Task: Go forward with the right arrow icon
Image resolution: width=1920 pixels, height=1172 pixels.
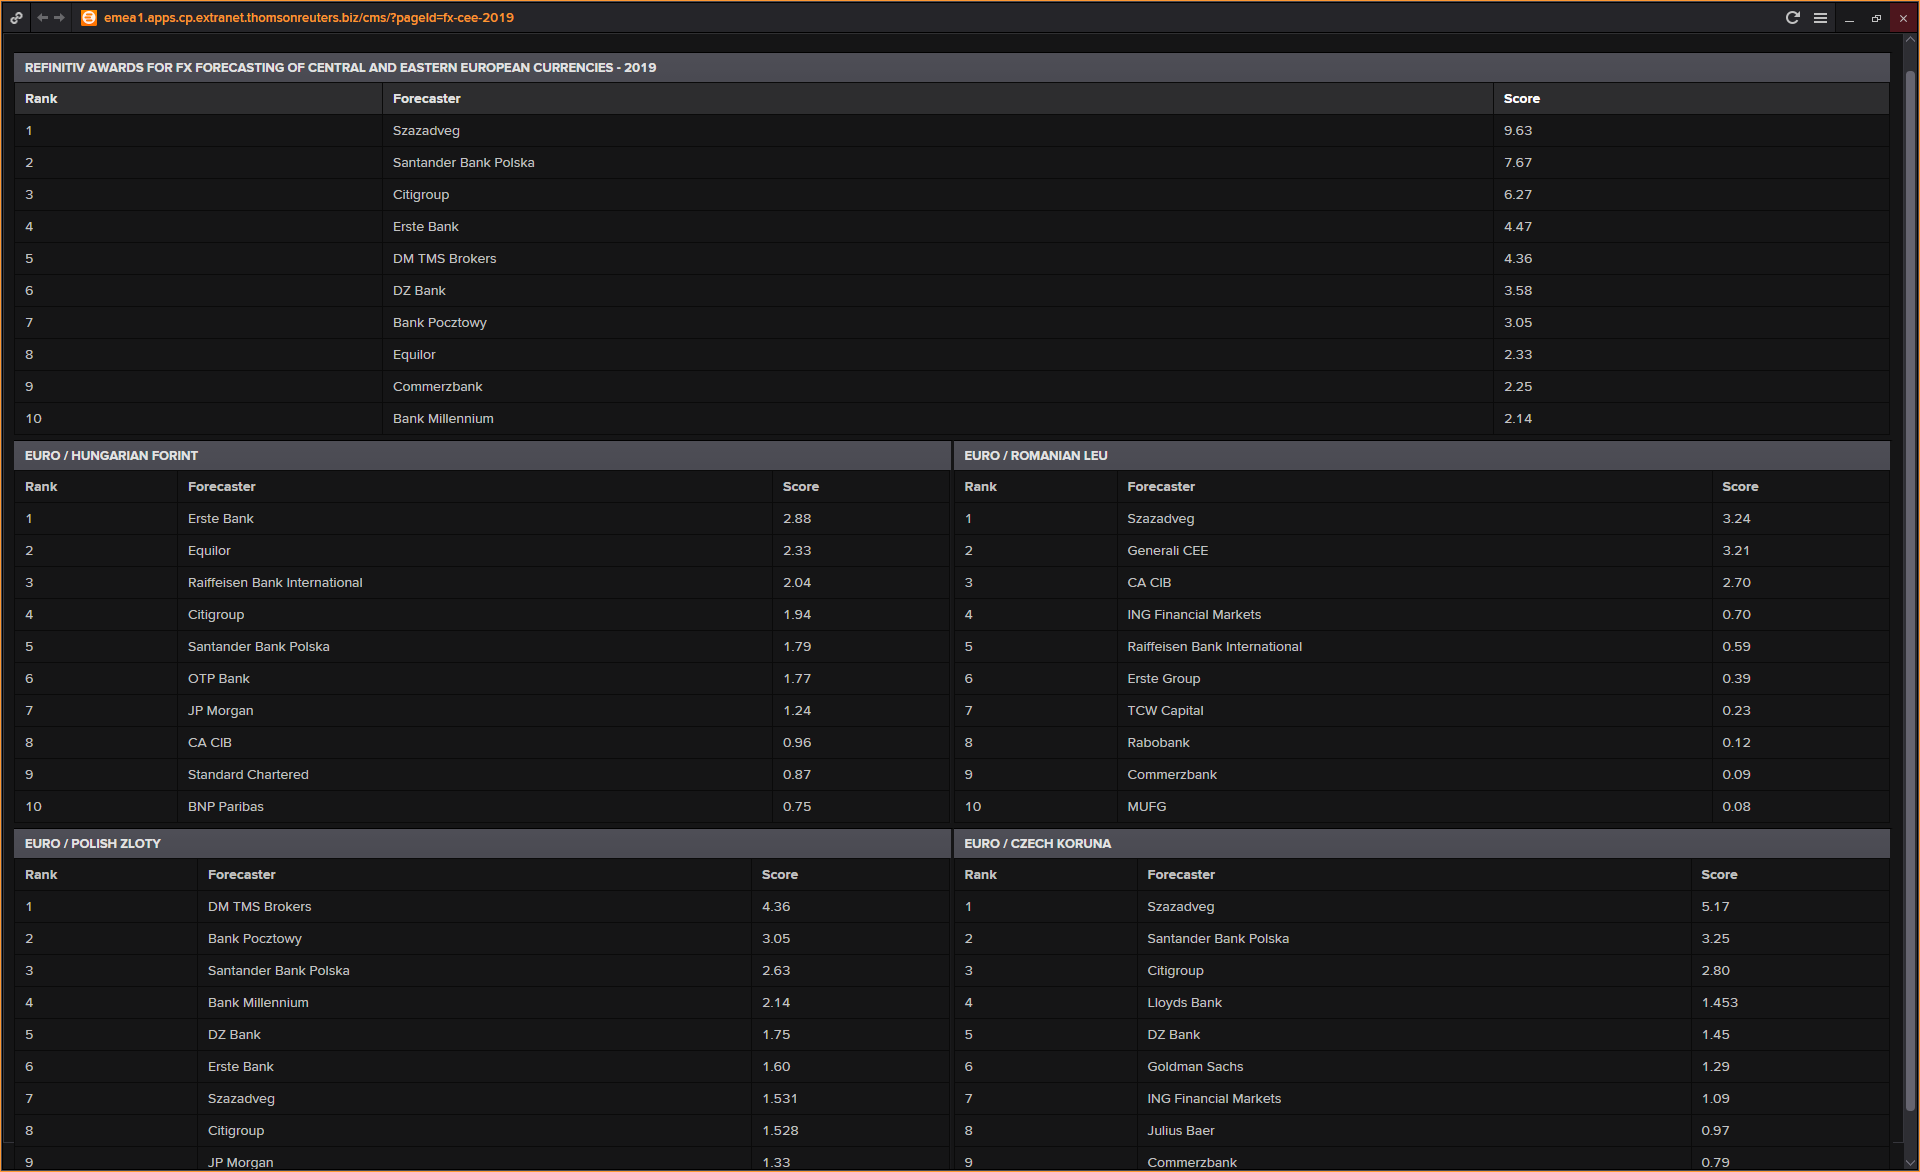Action: click(x=59, y=18)
